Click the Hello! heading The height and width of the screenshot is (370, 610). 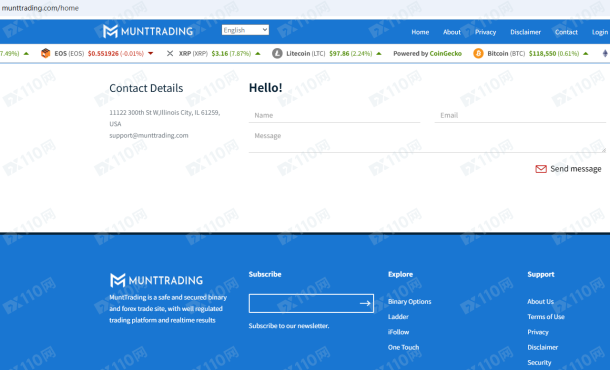click(266, 88)
